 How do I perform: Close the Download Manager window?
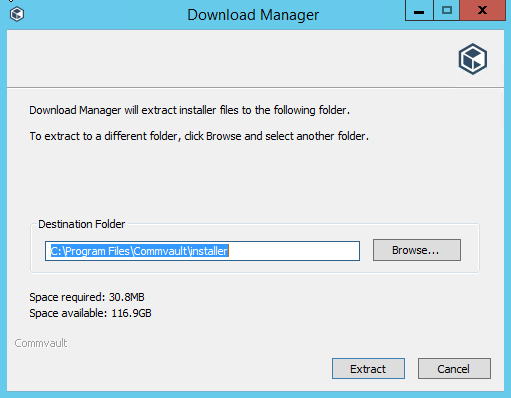click(x=482, y=10)
